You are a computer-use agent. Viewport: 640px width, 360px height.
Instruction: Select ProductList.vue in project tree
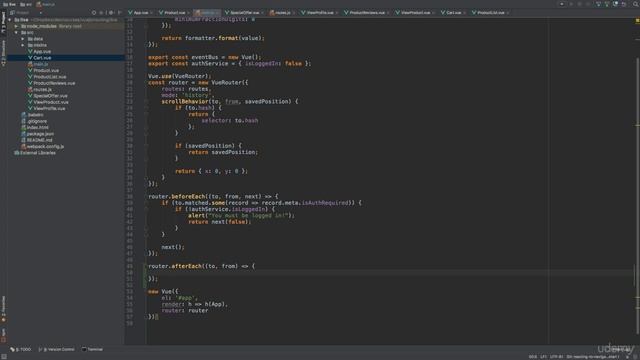pyautogui.click(x=47, y=77)
